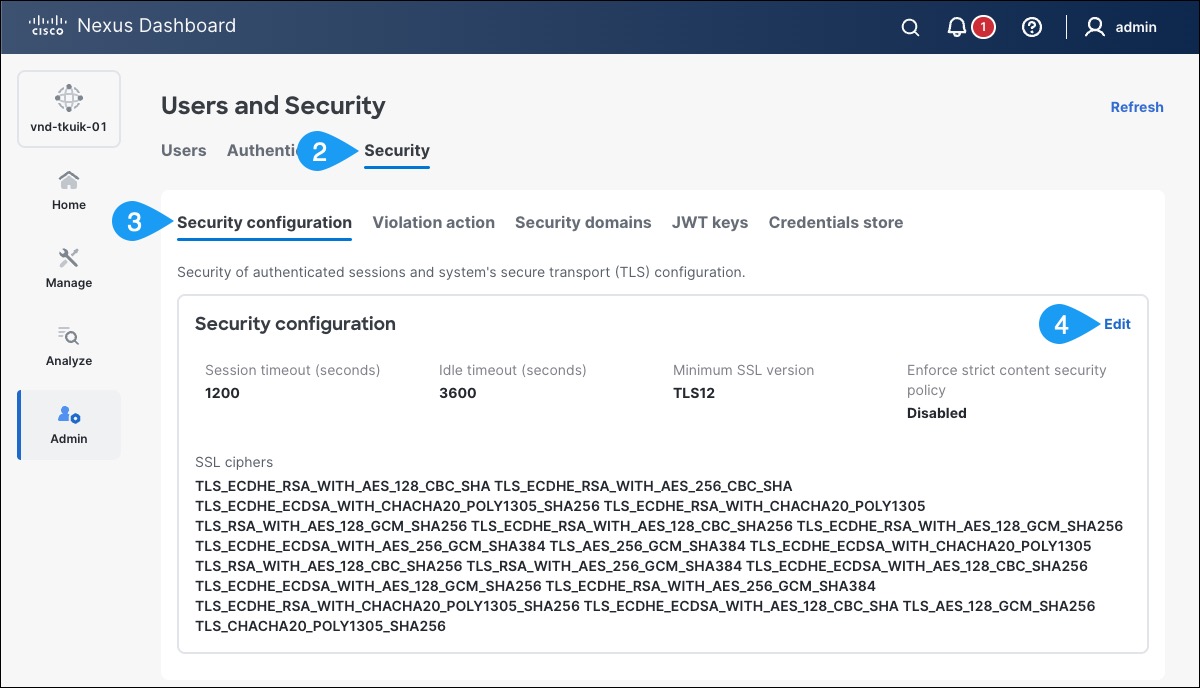Edit the Security configuration settings
The height and width of the screenshot is (688, 1200).
1118,324
